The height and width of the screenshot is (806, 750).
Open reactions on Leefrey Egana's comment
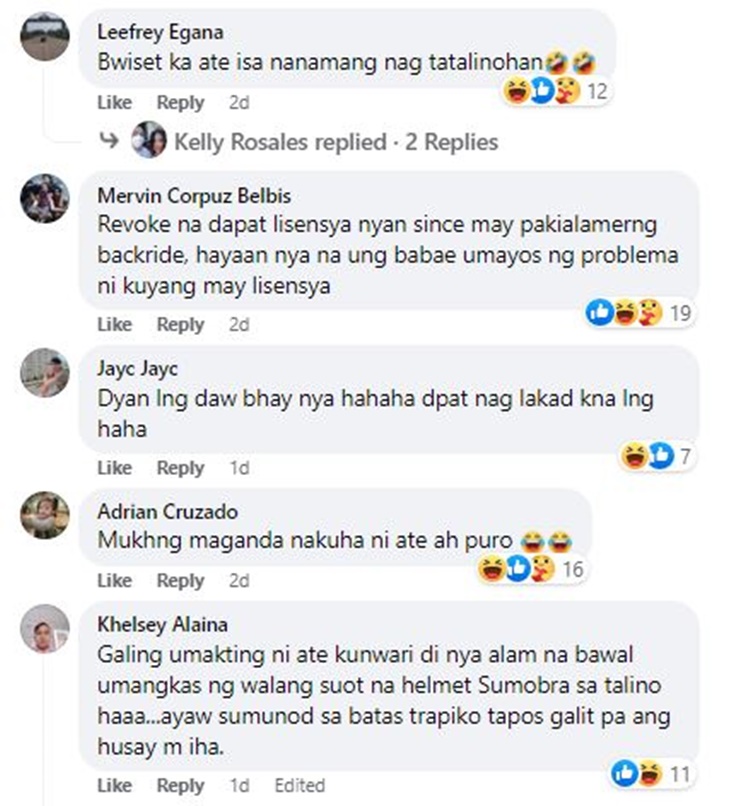[x=556, y=91]
